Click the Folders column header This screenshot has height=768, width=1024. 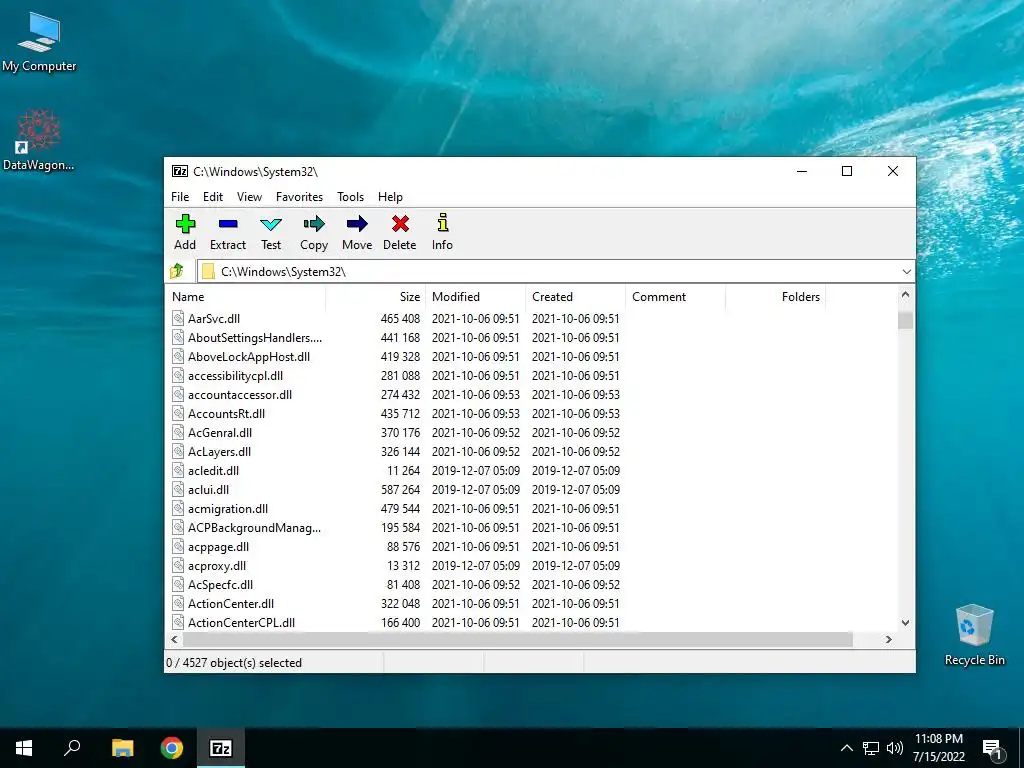pyautogui.click(x=775, y=296)
